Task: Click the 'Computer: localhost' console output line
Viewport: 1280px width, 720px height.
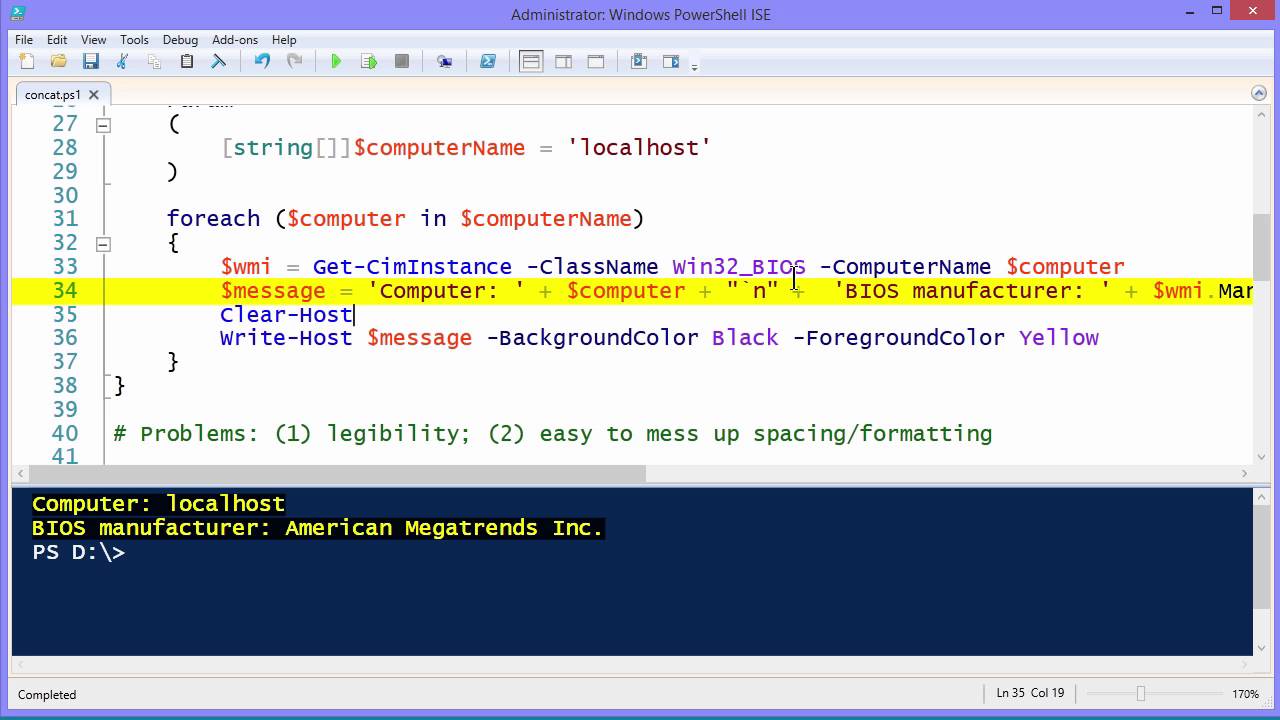Action: click(159, 504)
